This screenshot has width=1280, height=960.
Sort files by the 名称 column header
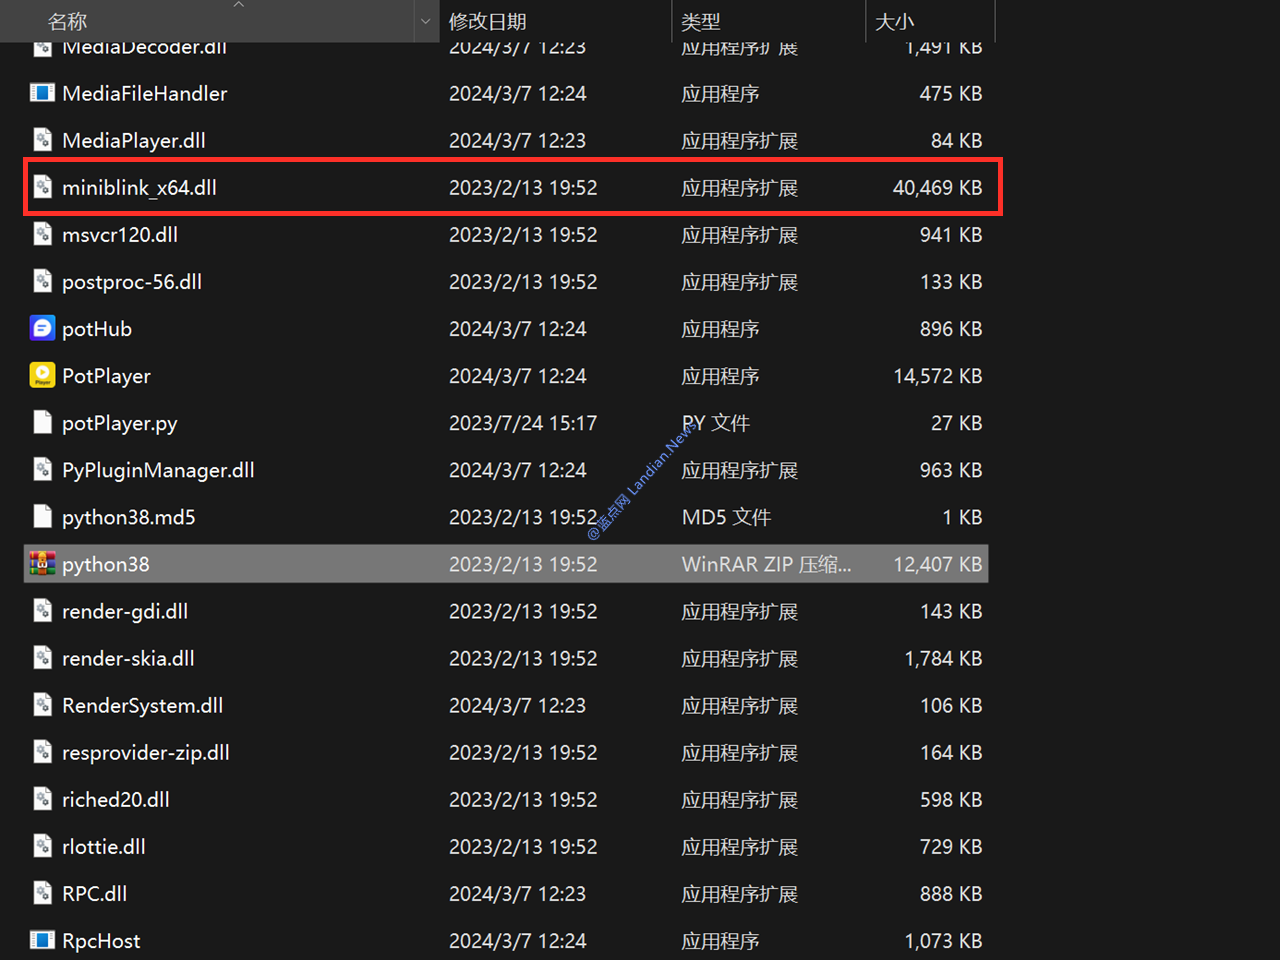[67, 21]
